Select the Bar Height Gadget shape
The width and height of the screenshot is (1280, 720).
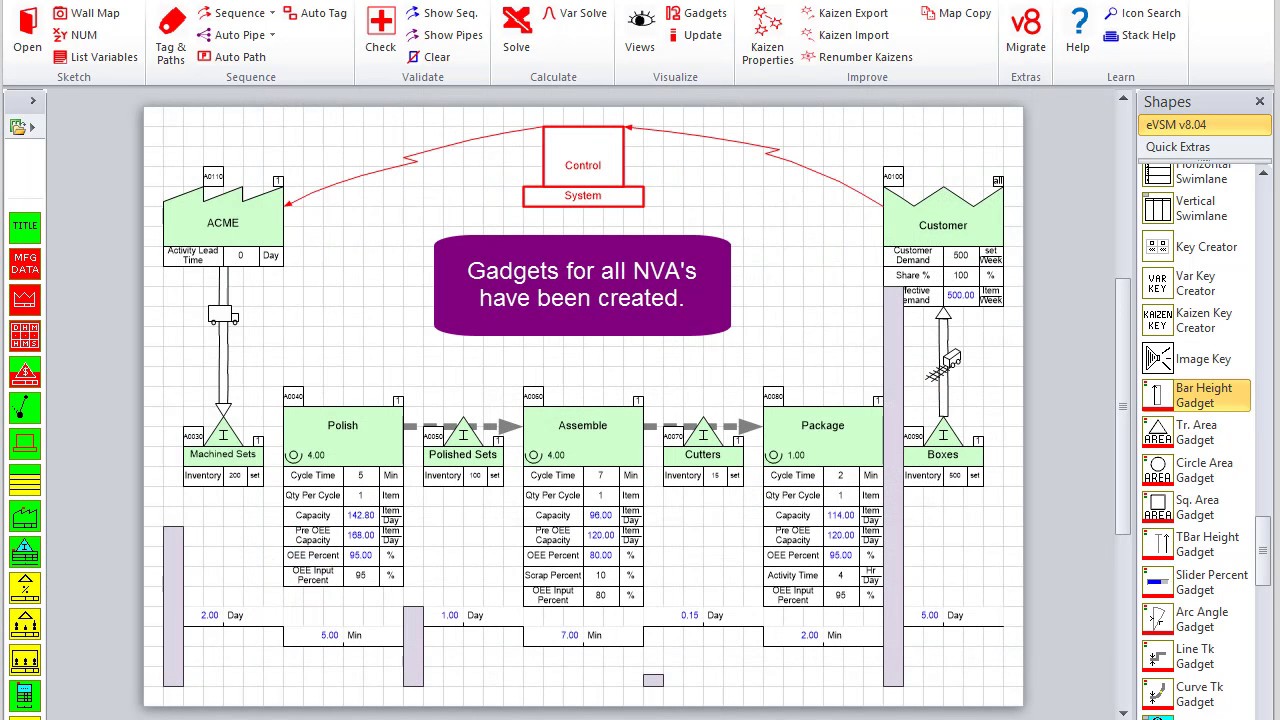[x=1196, y=395]
